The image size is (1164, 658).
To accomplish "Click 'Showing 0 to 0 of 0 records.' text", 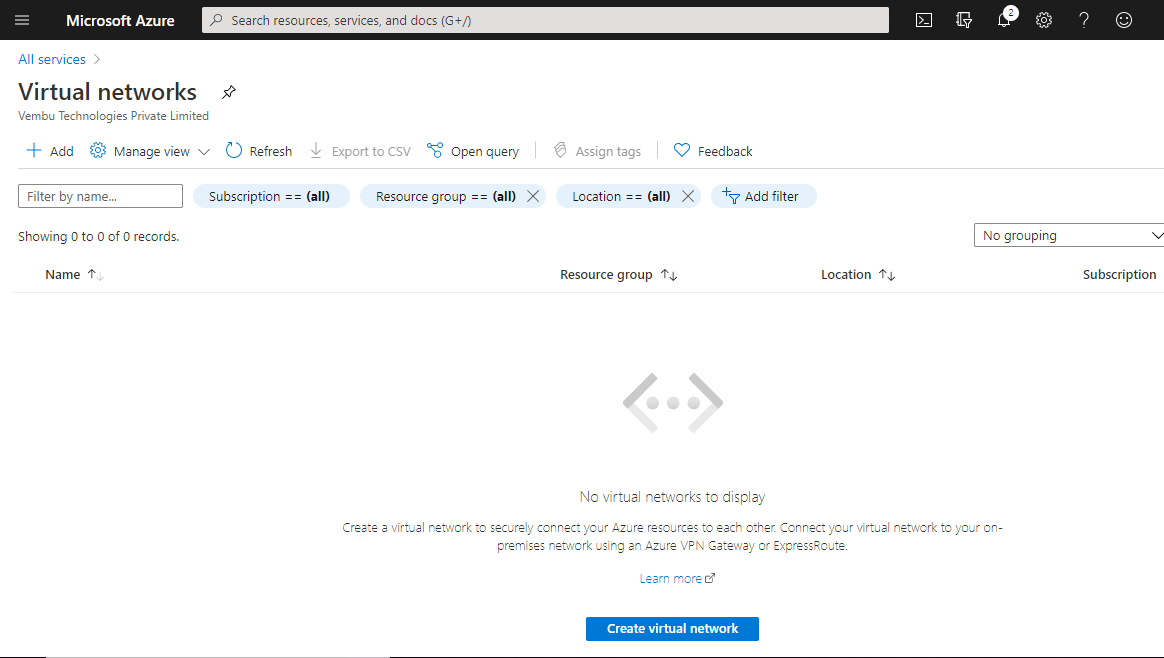I will (99, 236).
